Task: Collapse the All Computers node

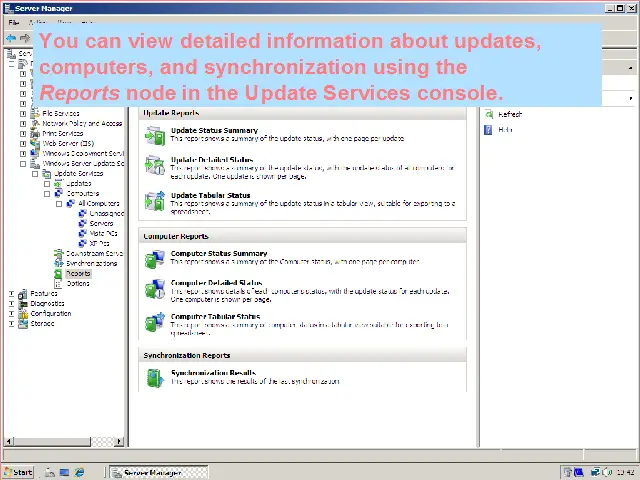Action: 59,204
